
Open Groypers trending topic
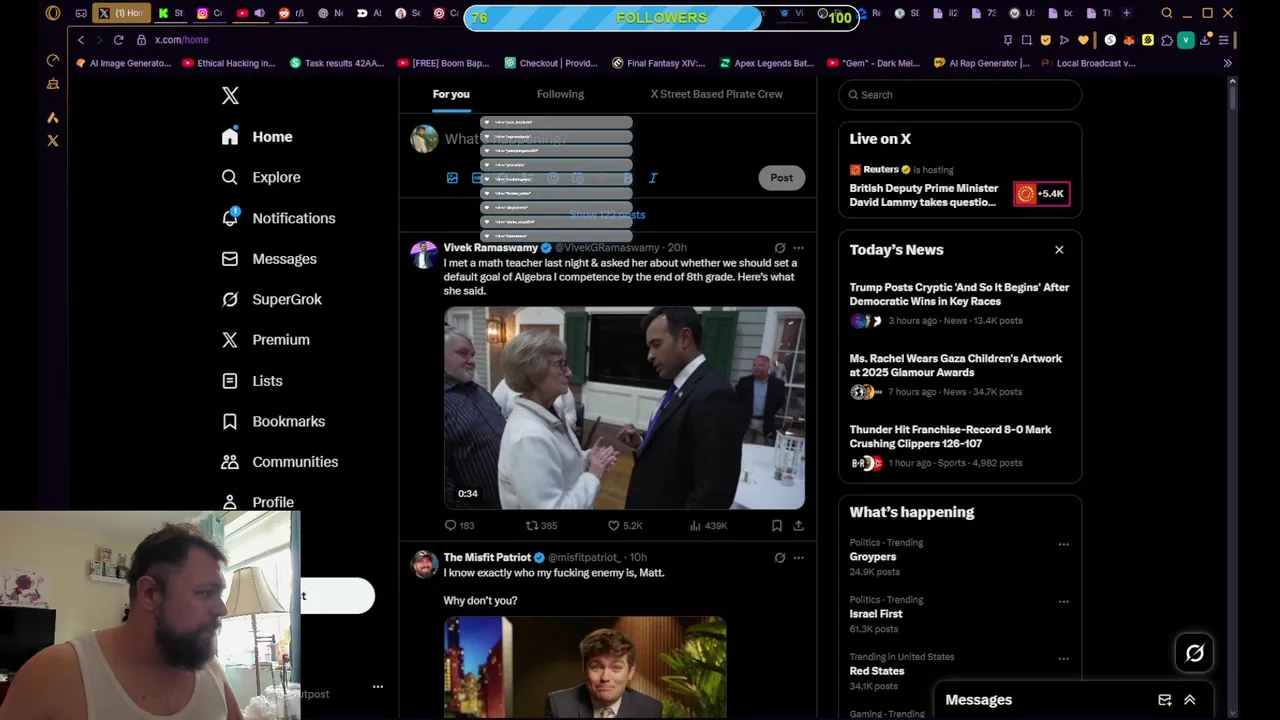pos(873,557)
